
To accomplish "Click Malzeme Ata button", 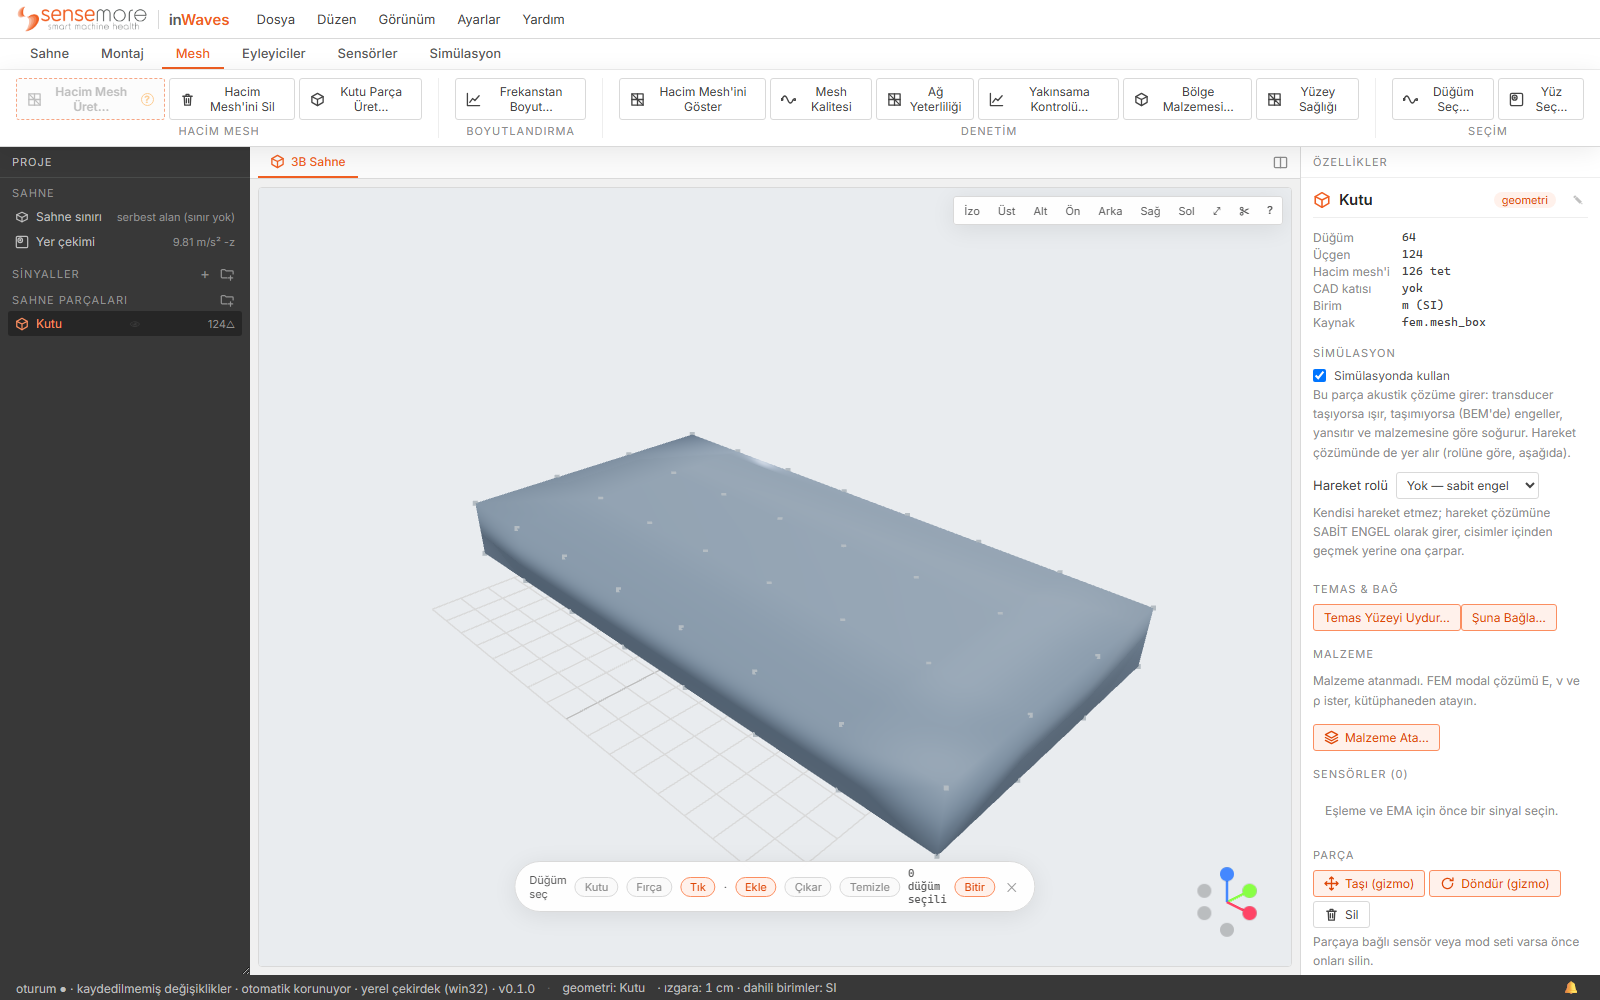I will 1376,738.
